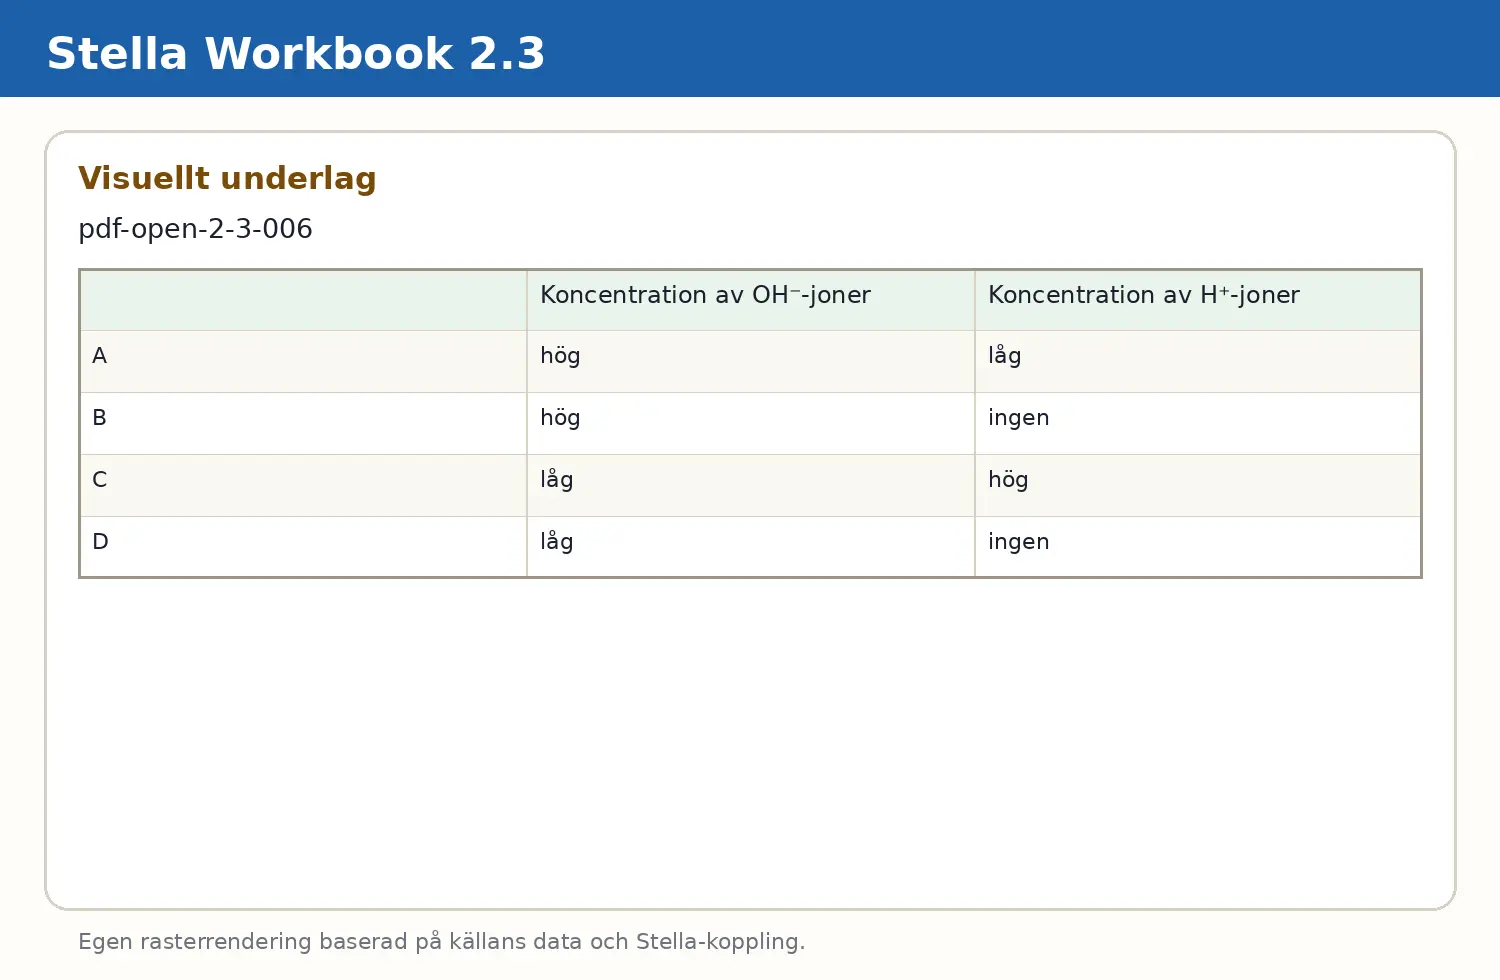Click the OH⁻ cell 'hög' in row B

751,424
